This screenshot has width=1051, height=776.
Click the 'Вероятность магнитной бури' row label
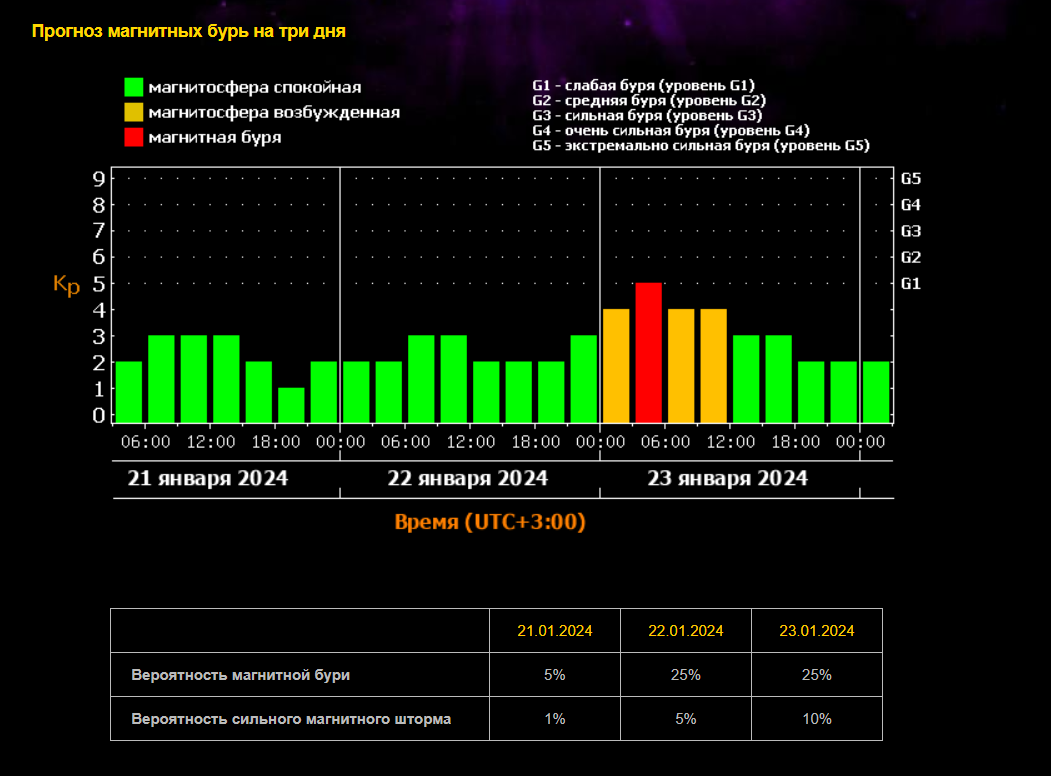tap(240, 675)
